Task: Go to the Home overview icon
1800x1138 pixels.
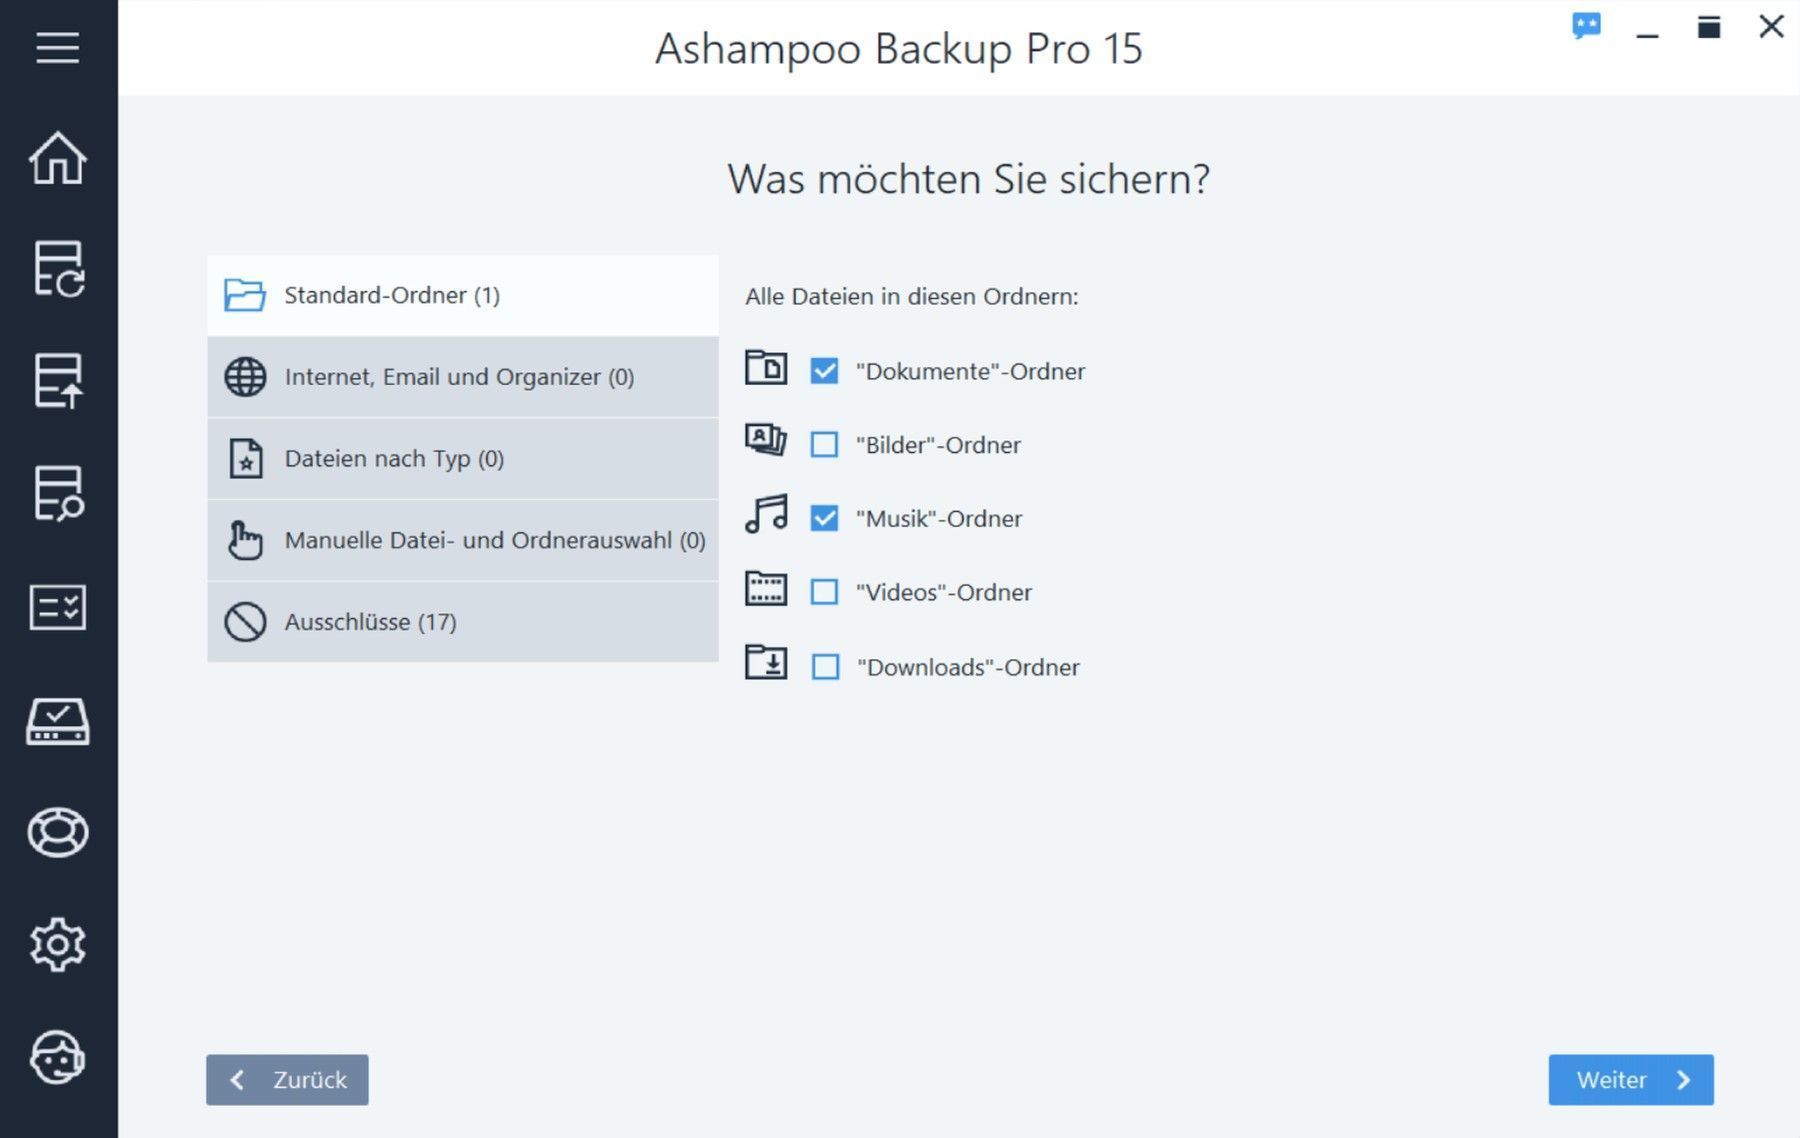Action: [58, 158]
